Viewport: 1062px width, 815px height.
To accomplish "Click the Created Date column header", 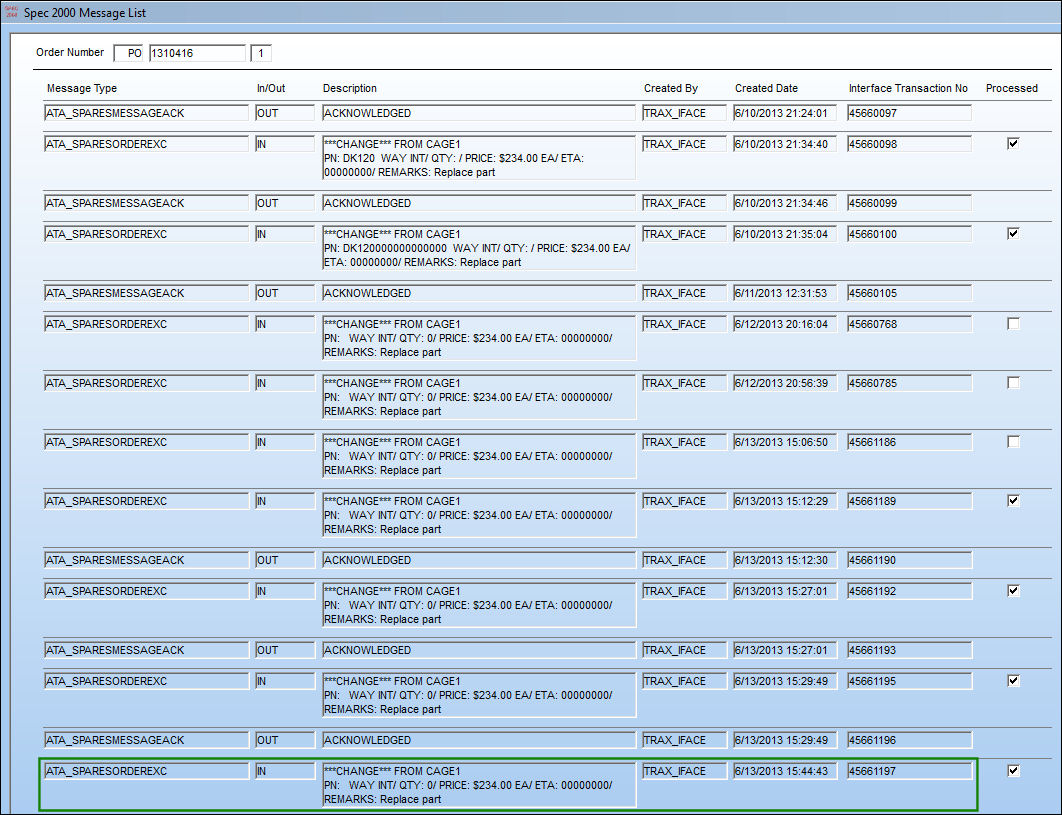I will [x=766, y=88].
